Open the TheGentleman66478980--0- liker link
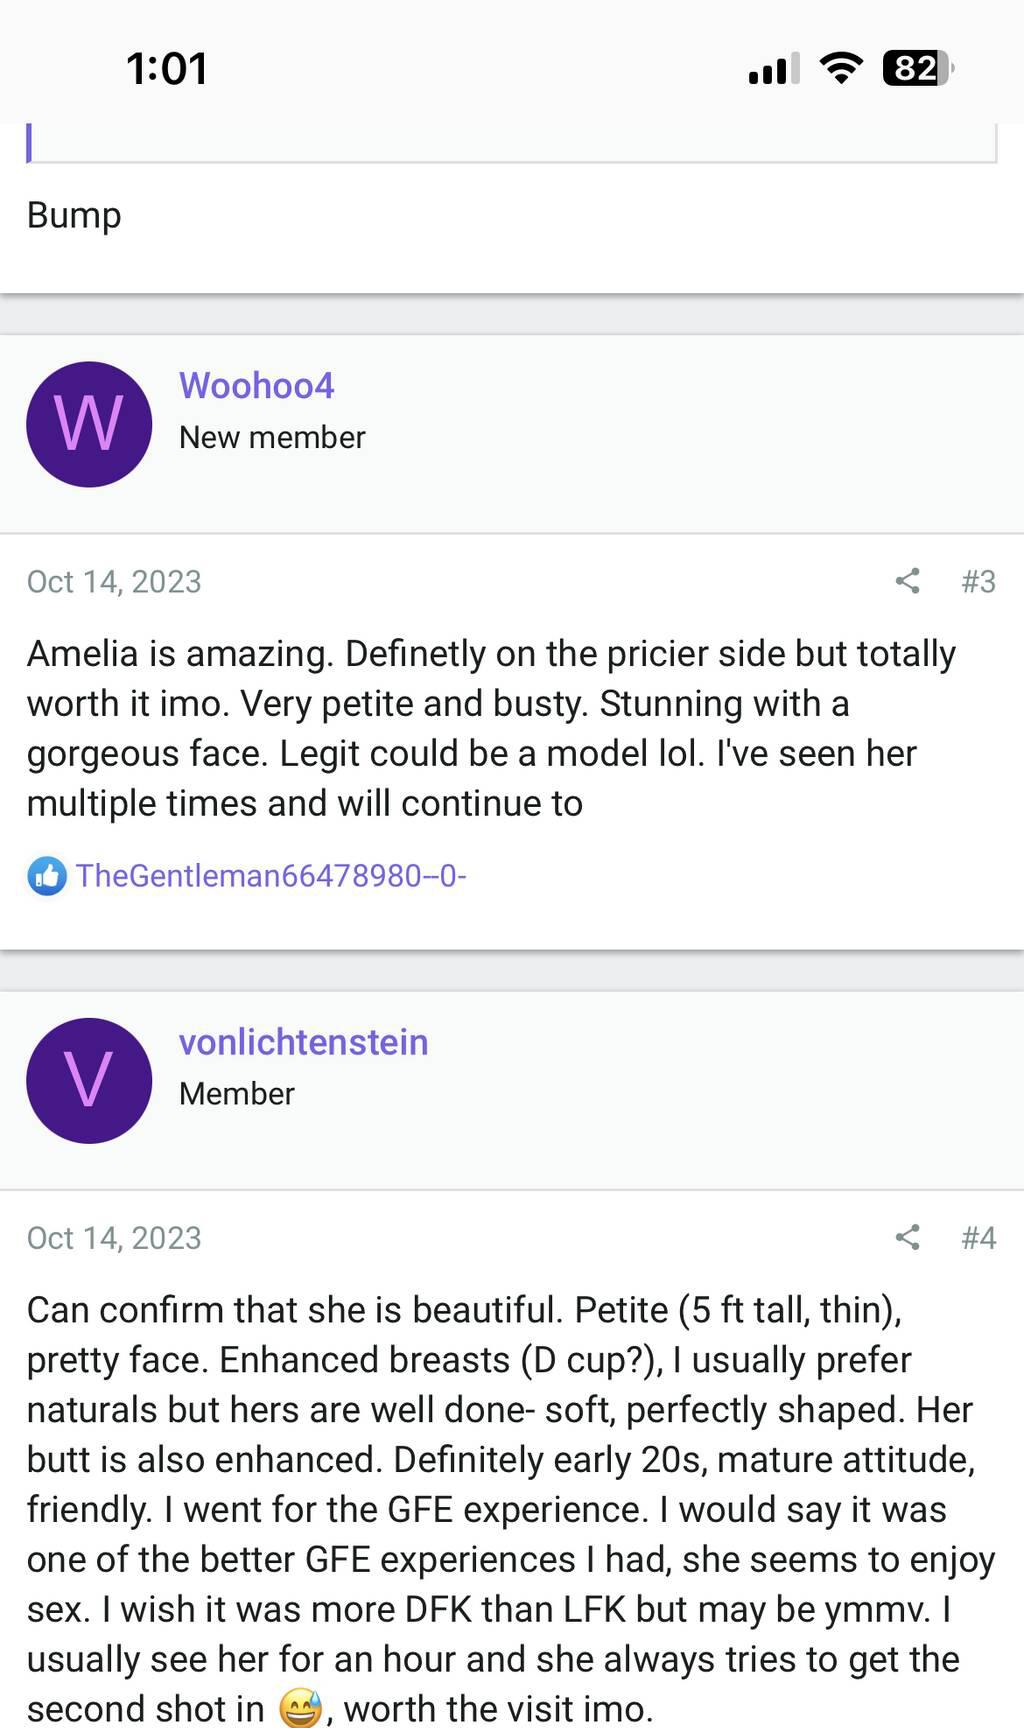Image resolution: width=1024 pixels, height=1728 pixels. [271, 876]
